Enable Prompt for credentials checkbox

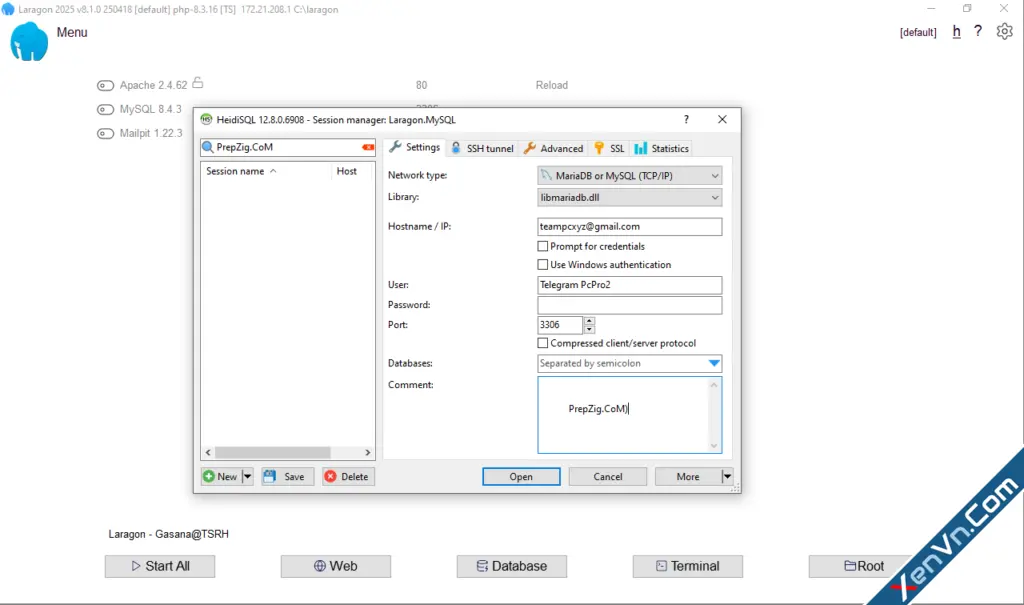click(x=543, y=246)
